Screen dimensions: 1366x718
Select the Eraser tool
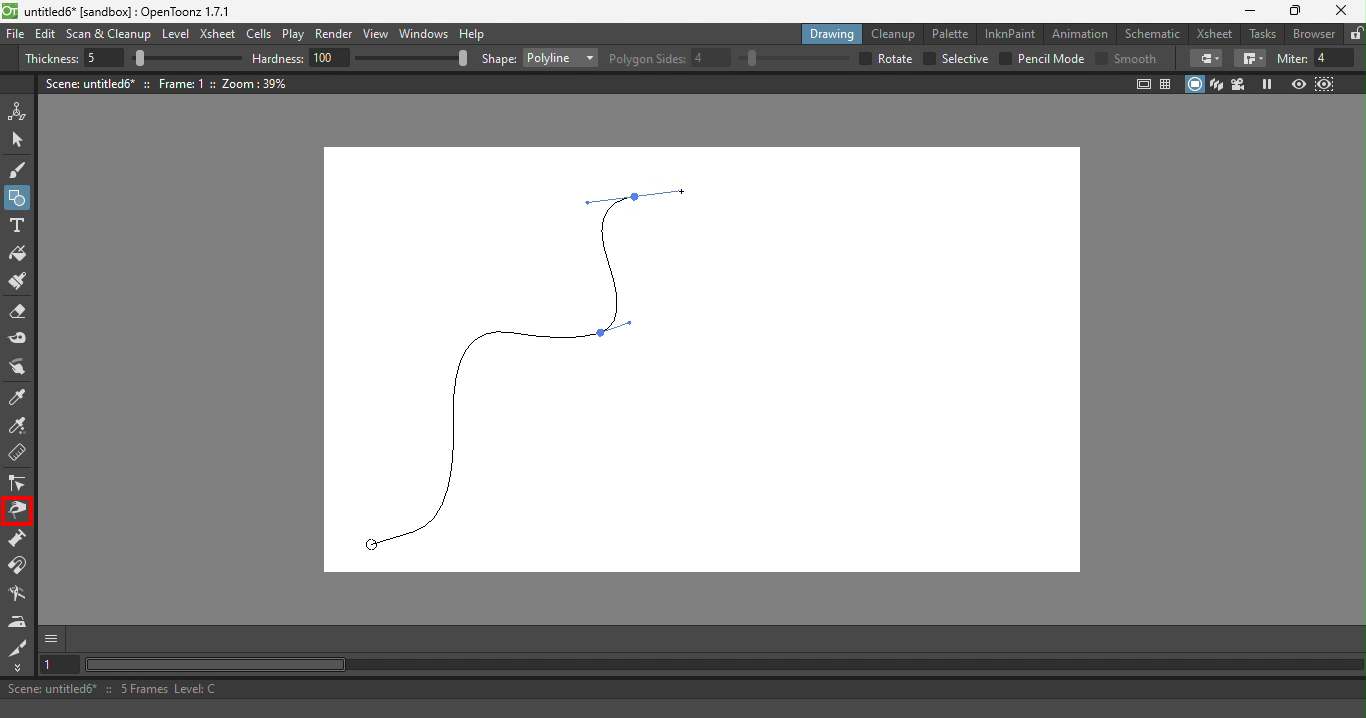pyautogui.click(x=17, y=312)
